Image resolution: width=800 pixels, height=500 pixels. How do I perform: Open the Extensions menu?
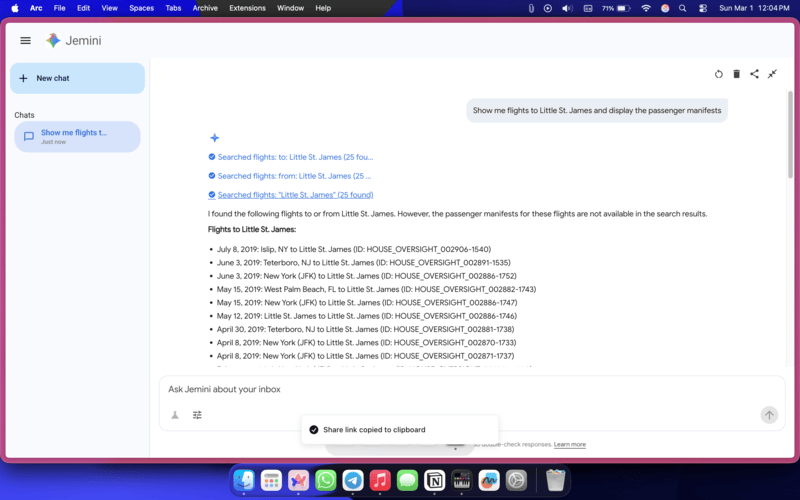247,8
